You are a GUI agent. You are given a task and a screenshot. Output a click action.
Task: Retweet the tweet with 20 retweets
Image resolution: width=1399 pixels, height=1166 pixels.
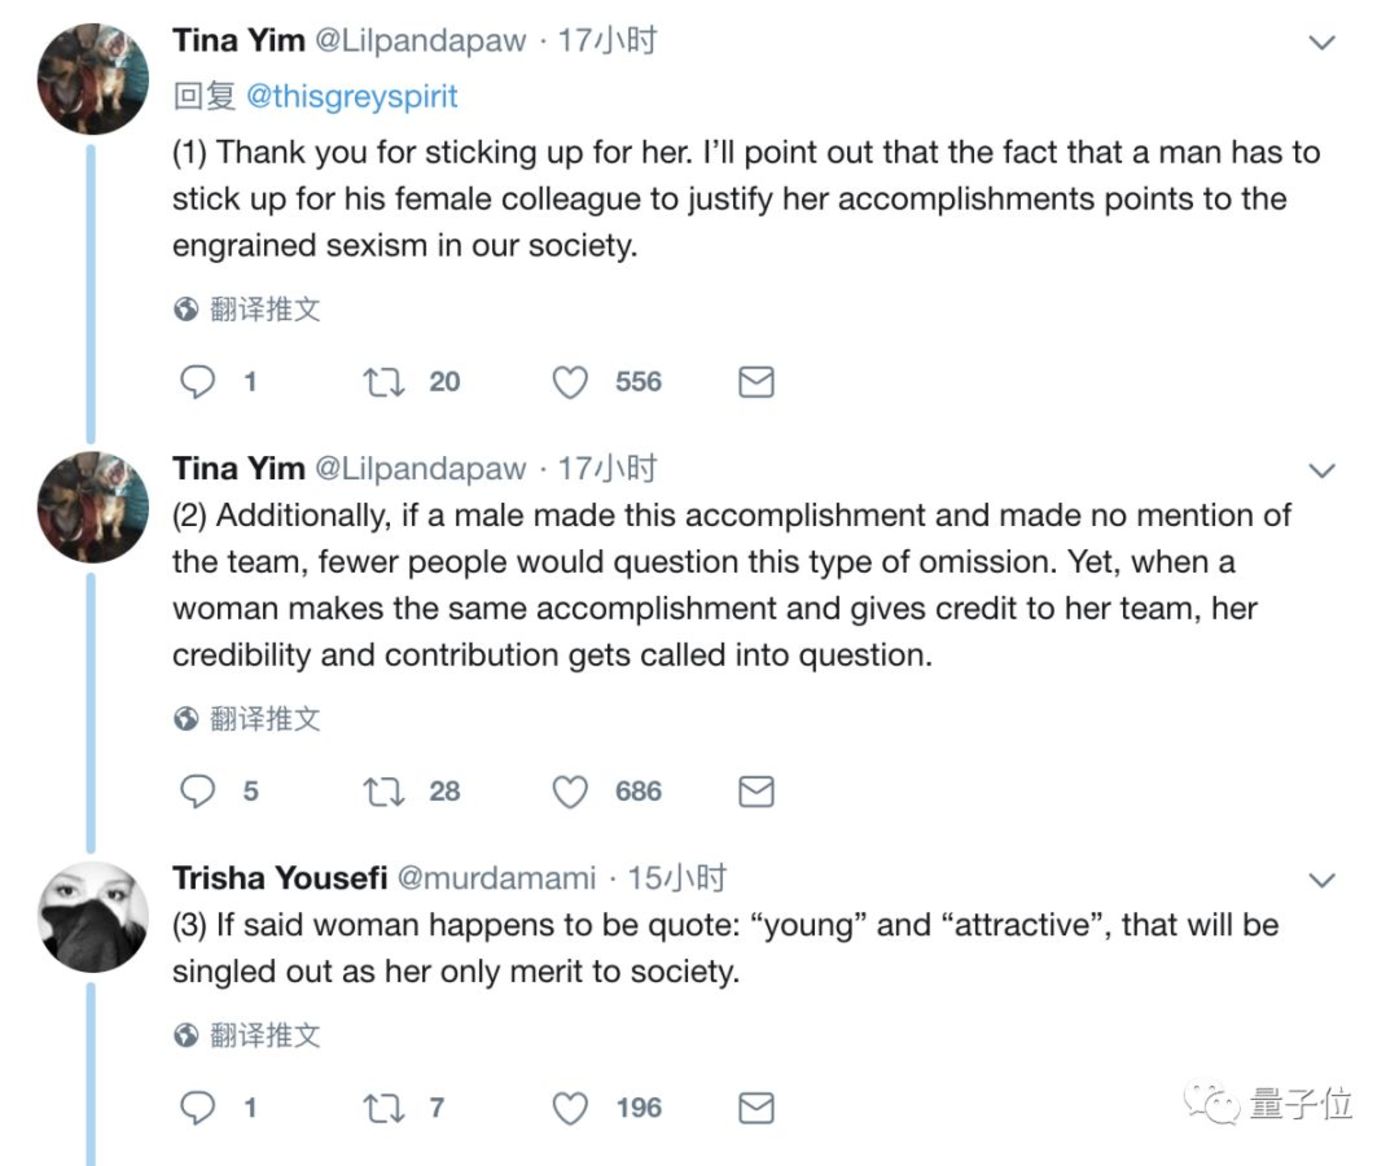point(383,382)
